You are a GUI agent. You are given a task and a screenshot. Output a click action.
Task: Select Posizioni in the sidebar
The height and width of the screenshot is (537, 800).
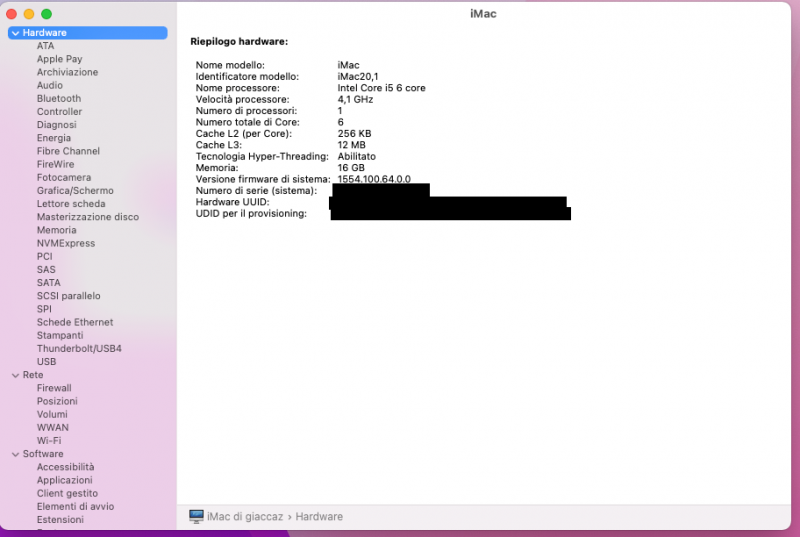tap(57, 401)
